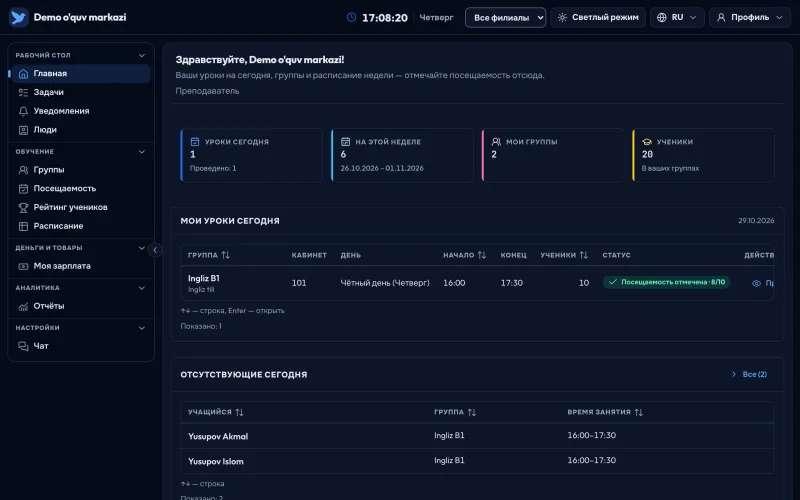Open Моя зарплата from the sidebar
Screen dimensions: 800x500
point(81,266)
